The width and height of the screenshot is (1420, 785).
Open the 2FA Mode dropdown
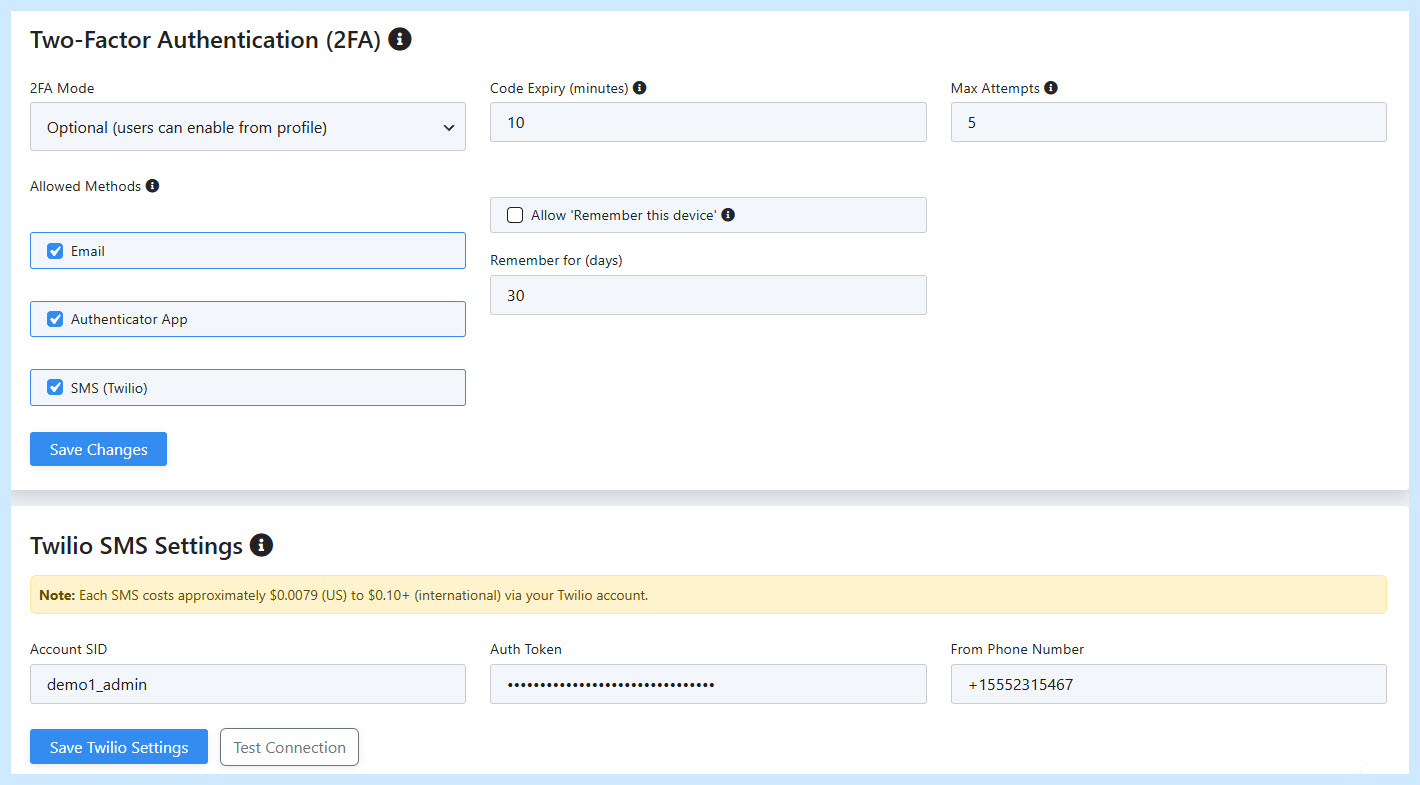[248, 127]
